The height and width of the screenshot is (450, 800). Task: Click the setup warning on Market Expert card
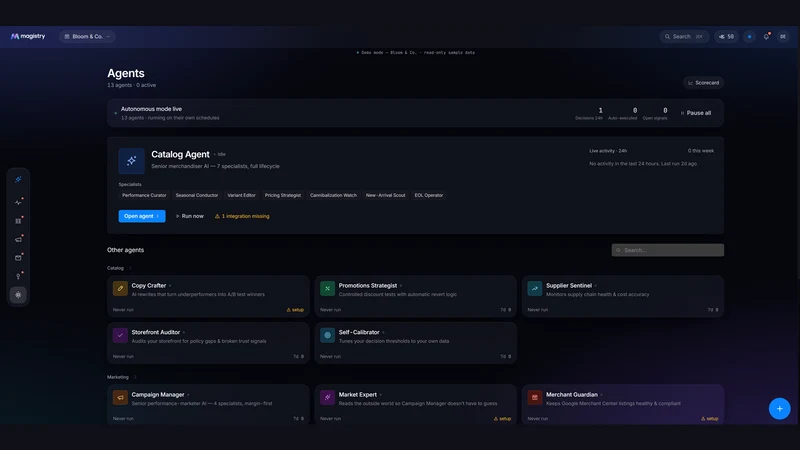[x=502, y=418]
